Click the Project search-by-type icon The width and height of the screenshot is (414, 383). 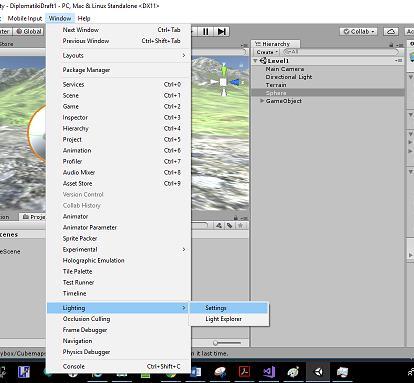coord(219,226)
